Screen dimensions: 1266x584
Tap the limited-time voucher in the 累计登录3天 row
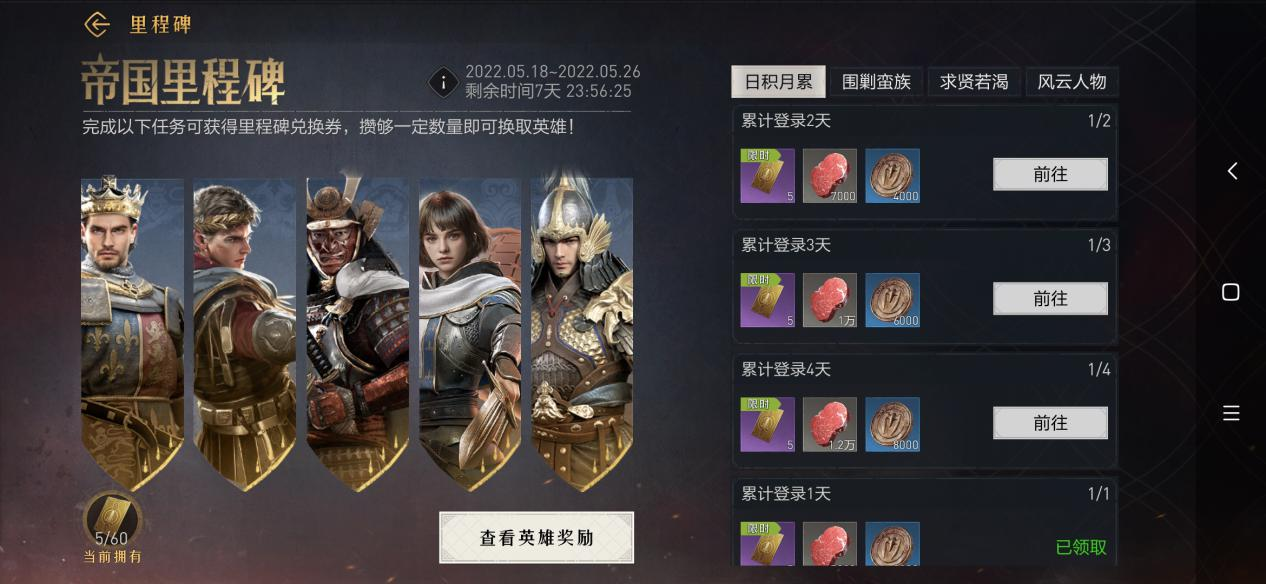tap(767, 300)
